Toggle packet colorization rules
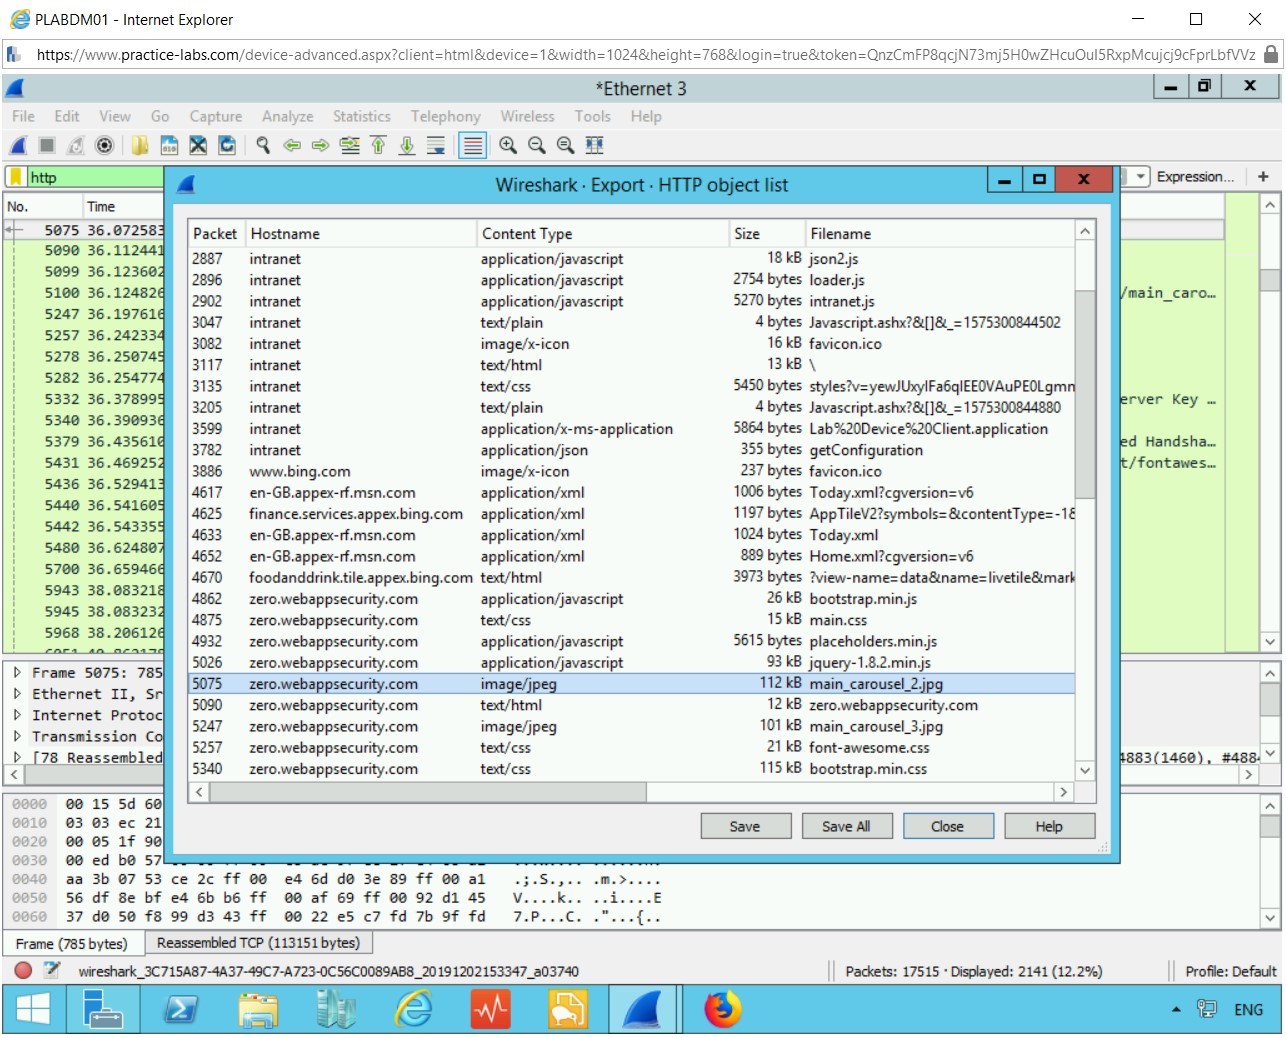 [x=472, y=146]
